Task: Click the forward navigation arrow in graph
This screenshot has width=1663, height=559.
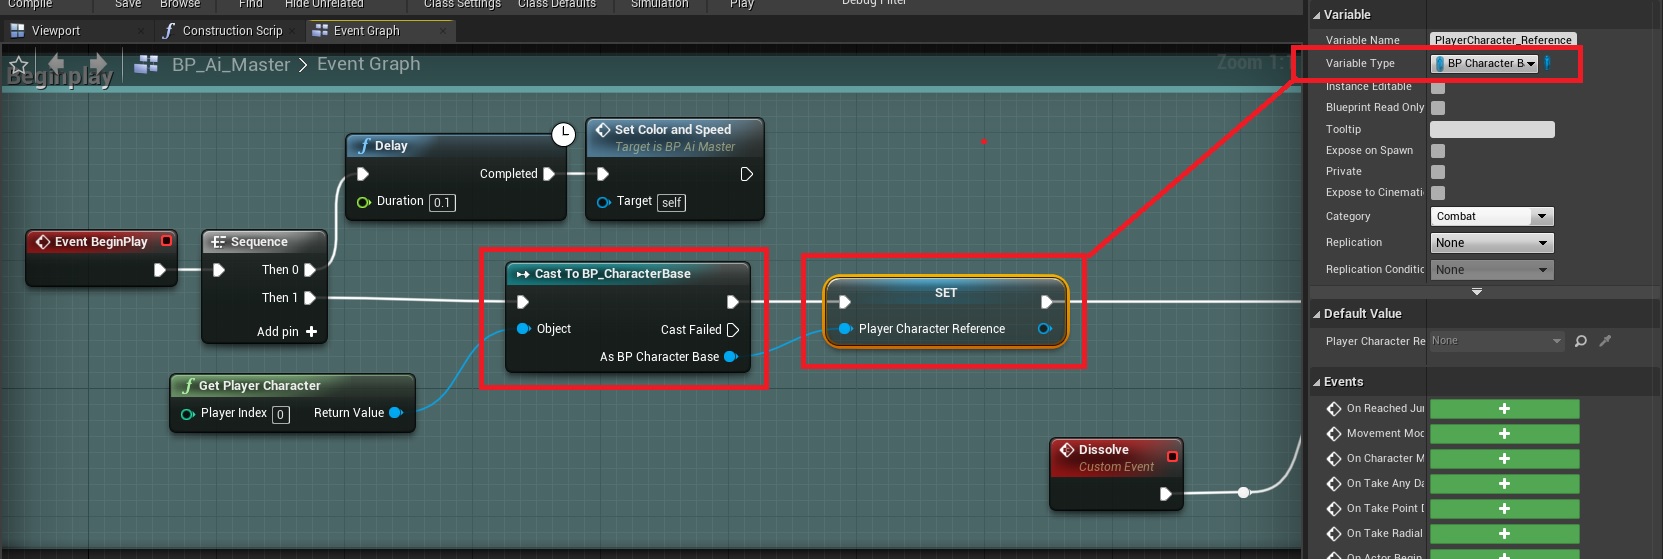Action: [98, 65]
